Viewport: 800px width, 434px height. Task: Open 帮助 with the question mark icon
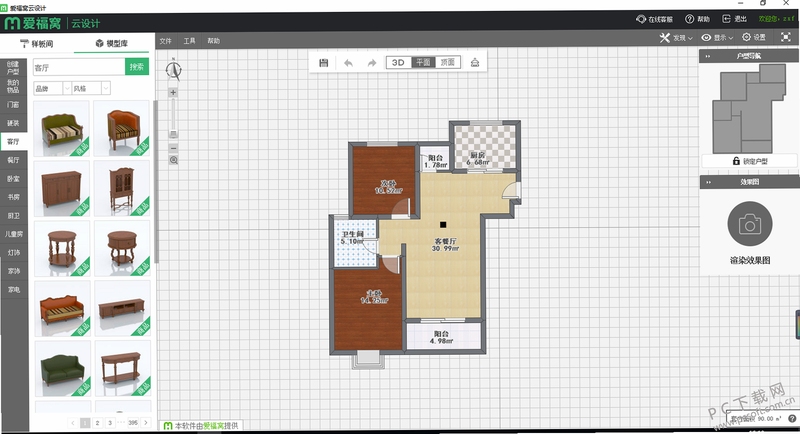[x=697, y=19]
